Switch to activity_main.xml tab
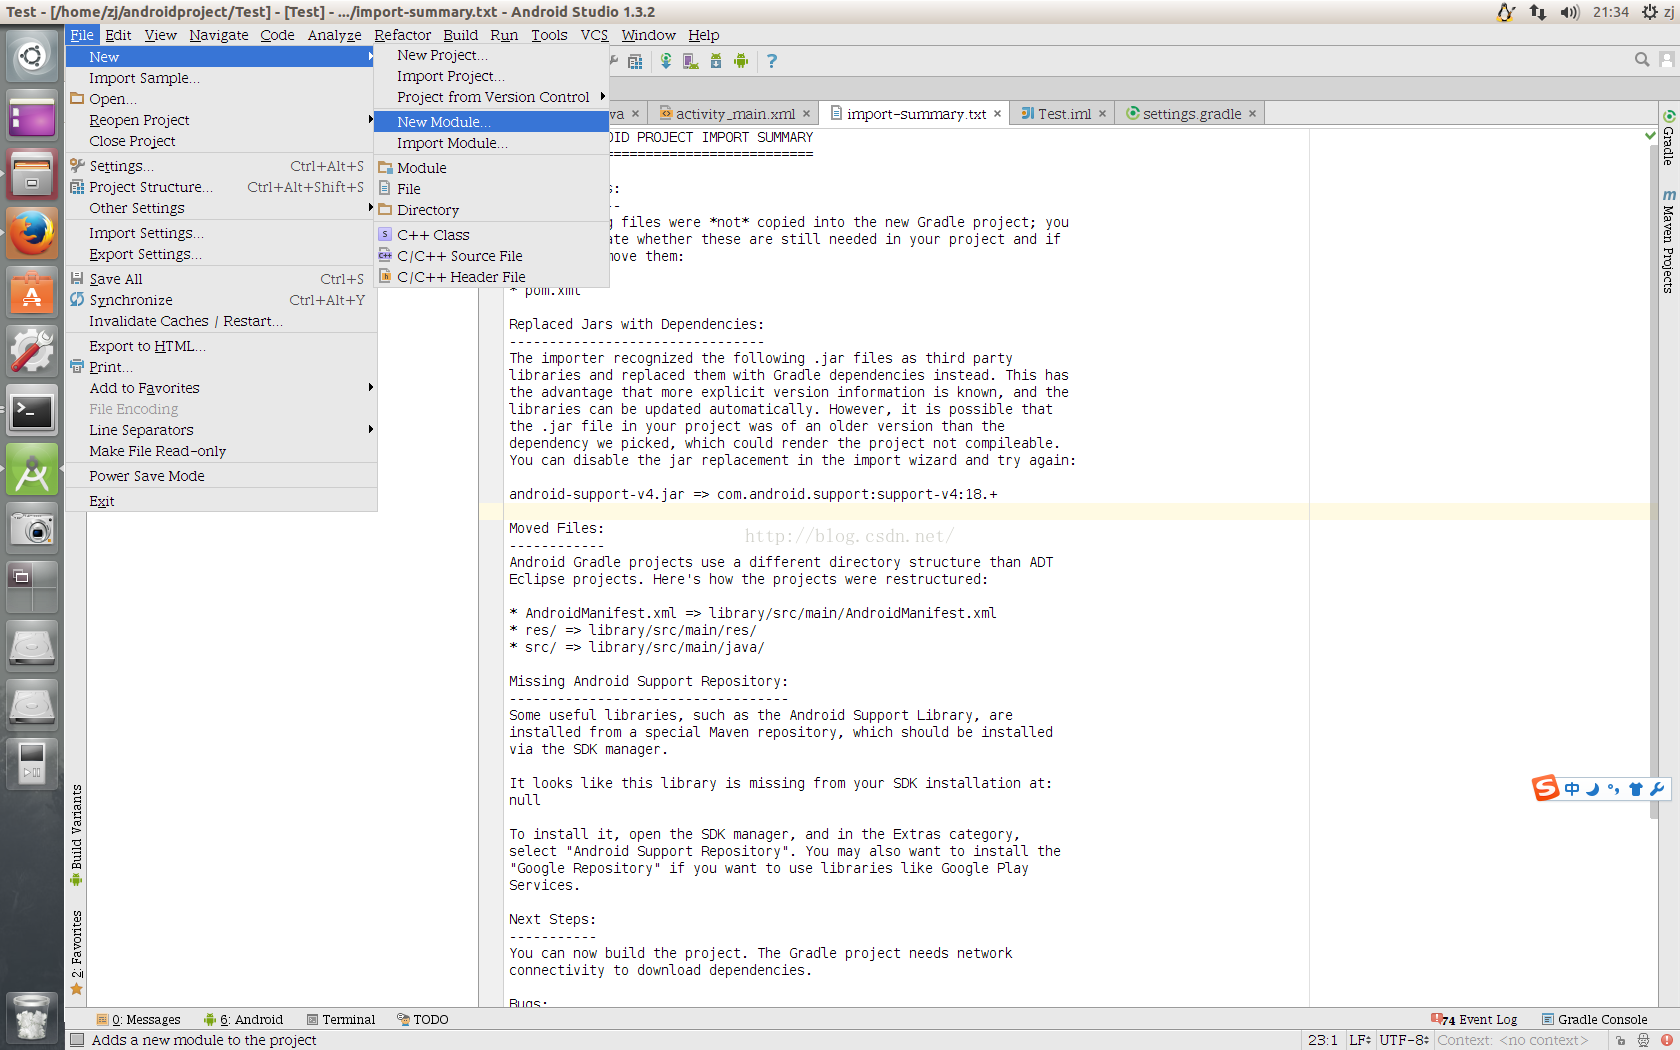 pyautogui.click(x=734, y=114)
